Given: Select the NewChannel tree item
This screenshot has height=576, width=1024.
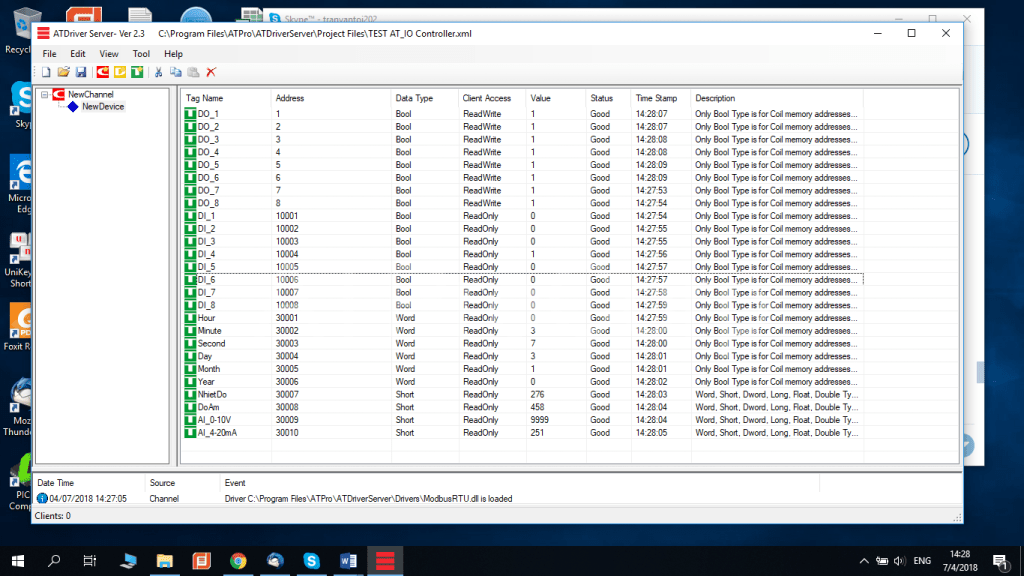Looking at the screenshot, I should [91, 95].
